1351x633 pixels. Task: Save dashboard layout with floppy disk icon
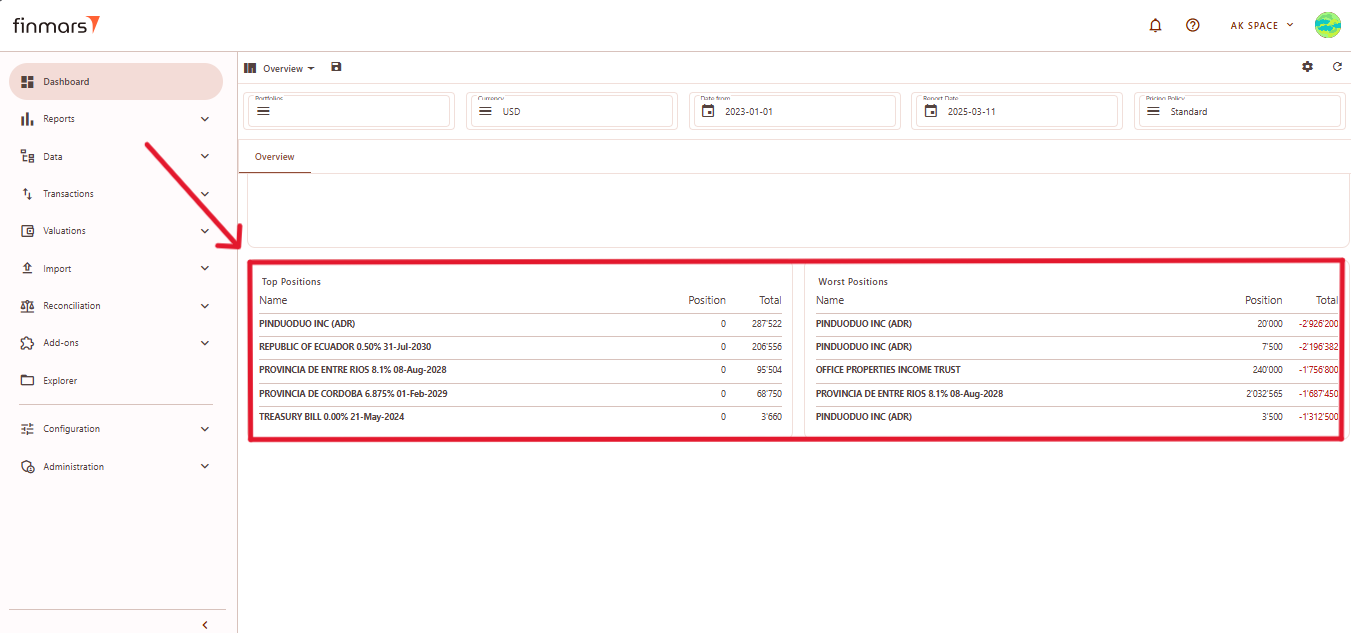336,67
